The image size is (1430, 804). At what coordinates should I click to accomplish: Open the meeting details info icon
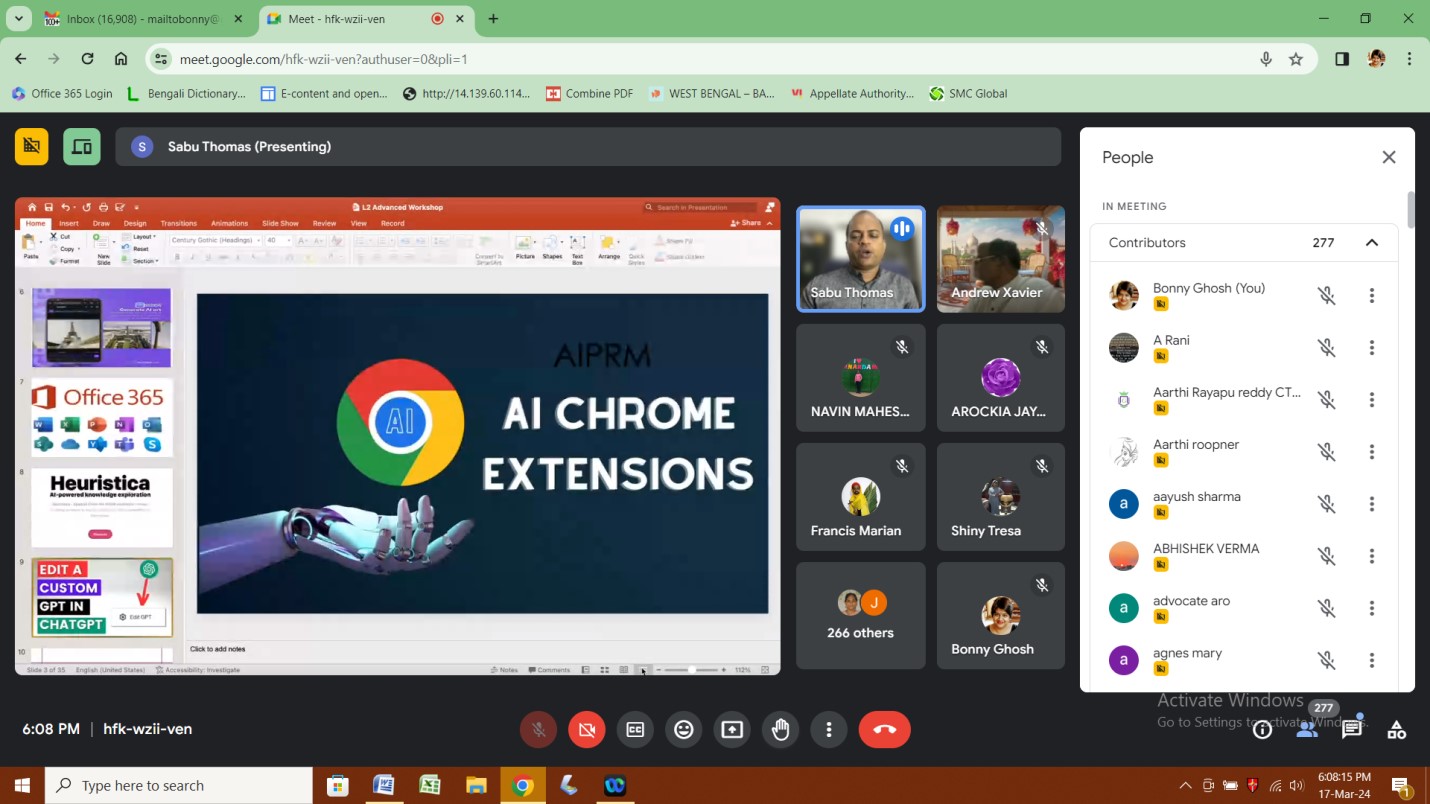coord(1262,730)
